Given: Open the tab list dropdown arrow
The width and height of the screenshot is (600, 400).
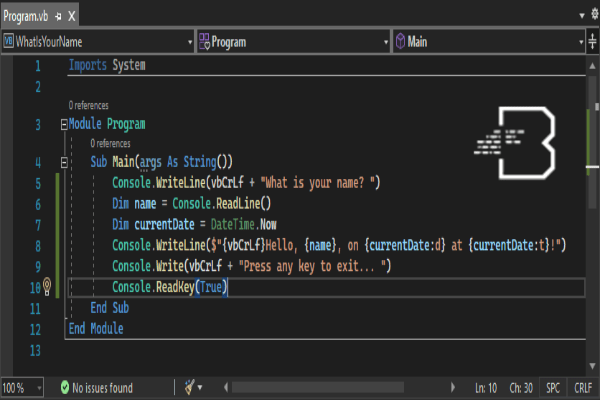Looking at the screenshot, I should point(582,16).
